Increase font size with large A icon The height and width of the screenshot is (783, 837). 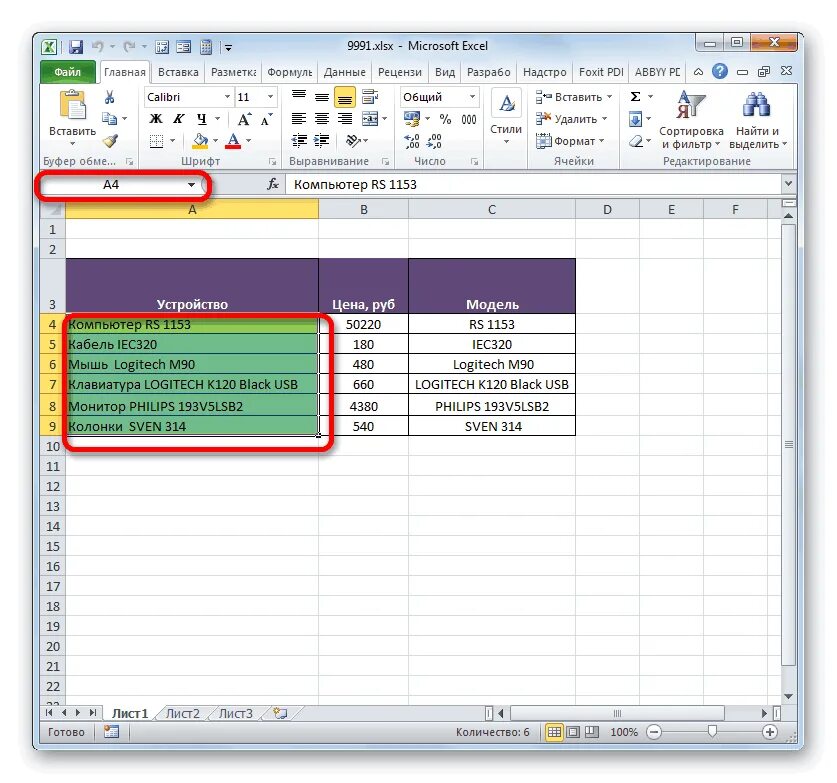[x=244, y=119]
